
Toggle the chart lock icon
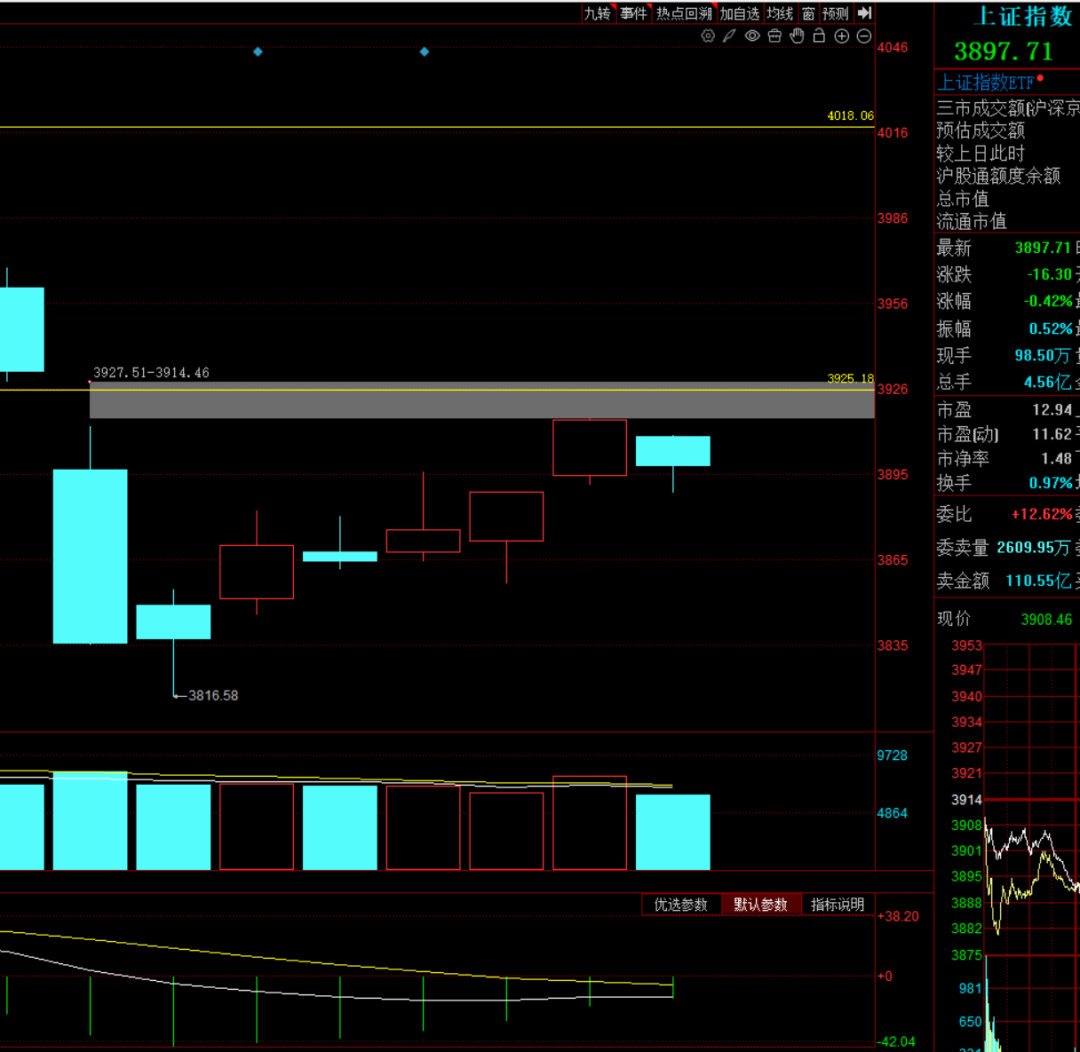click(x=819, y=36)
